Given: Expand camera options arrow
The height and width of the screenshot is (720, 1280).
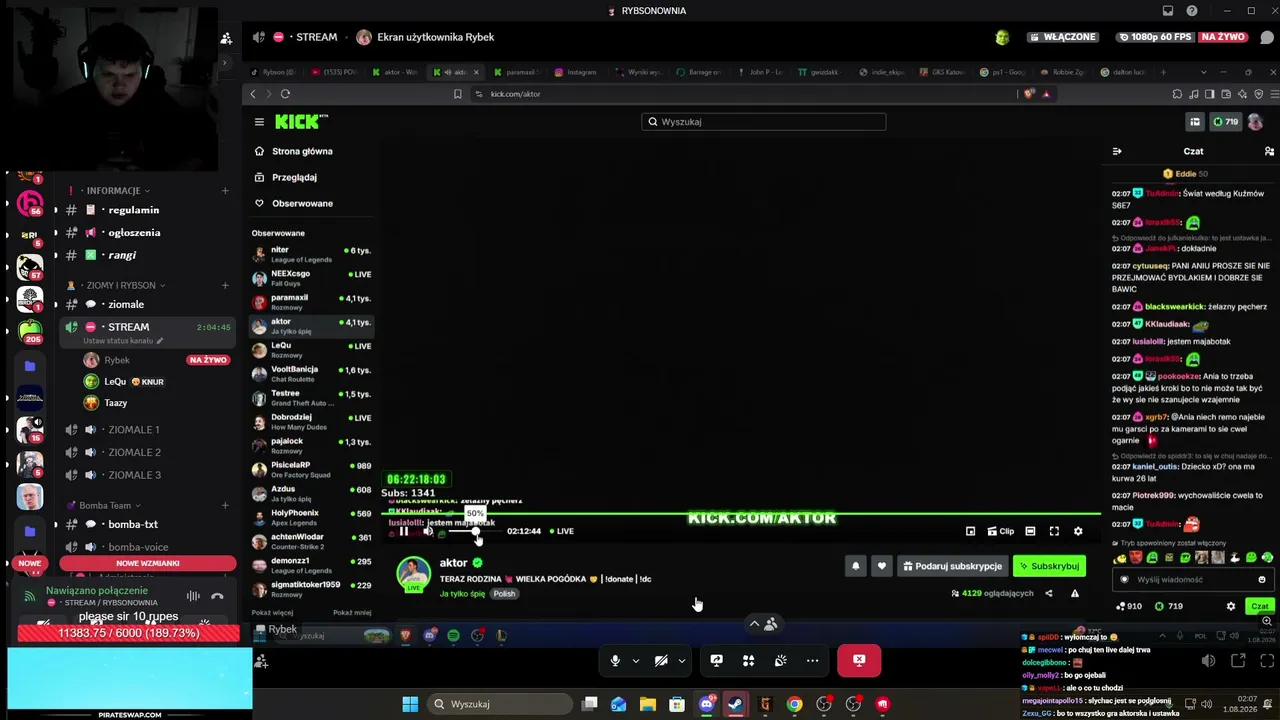Looking at the screenshot, I should coord(682,660).
